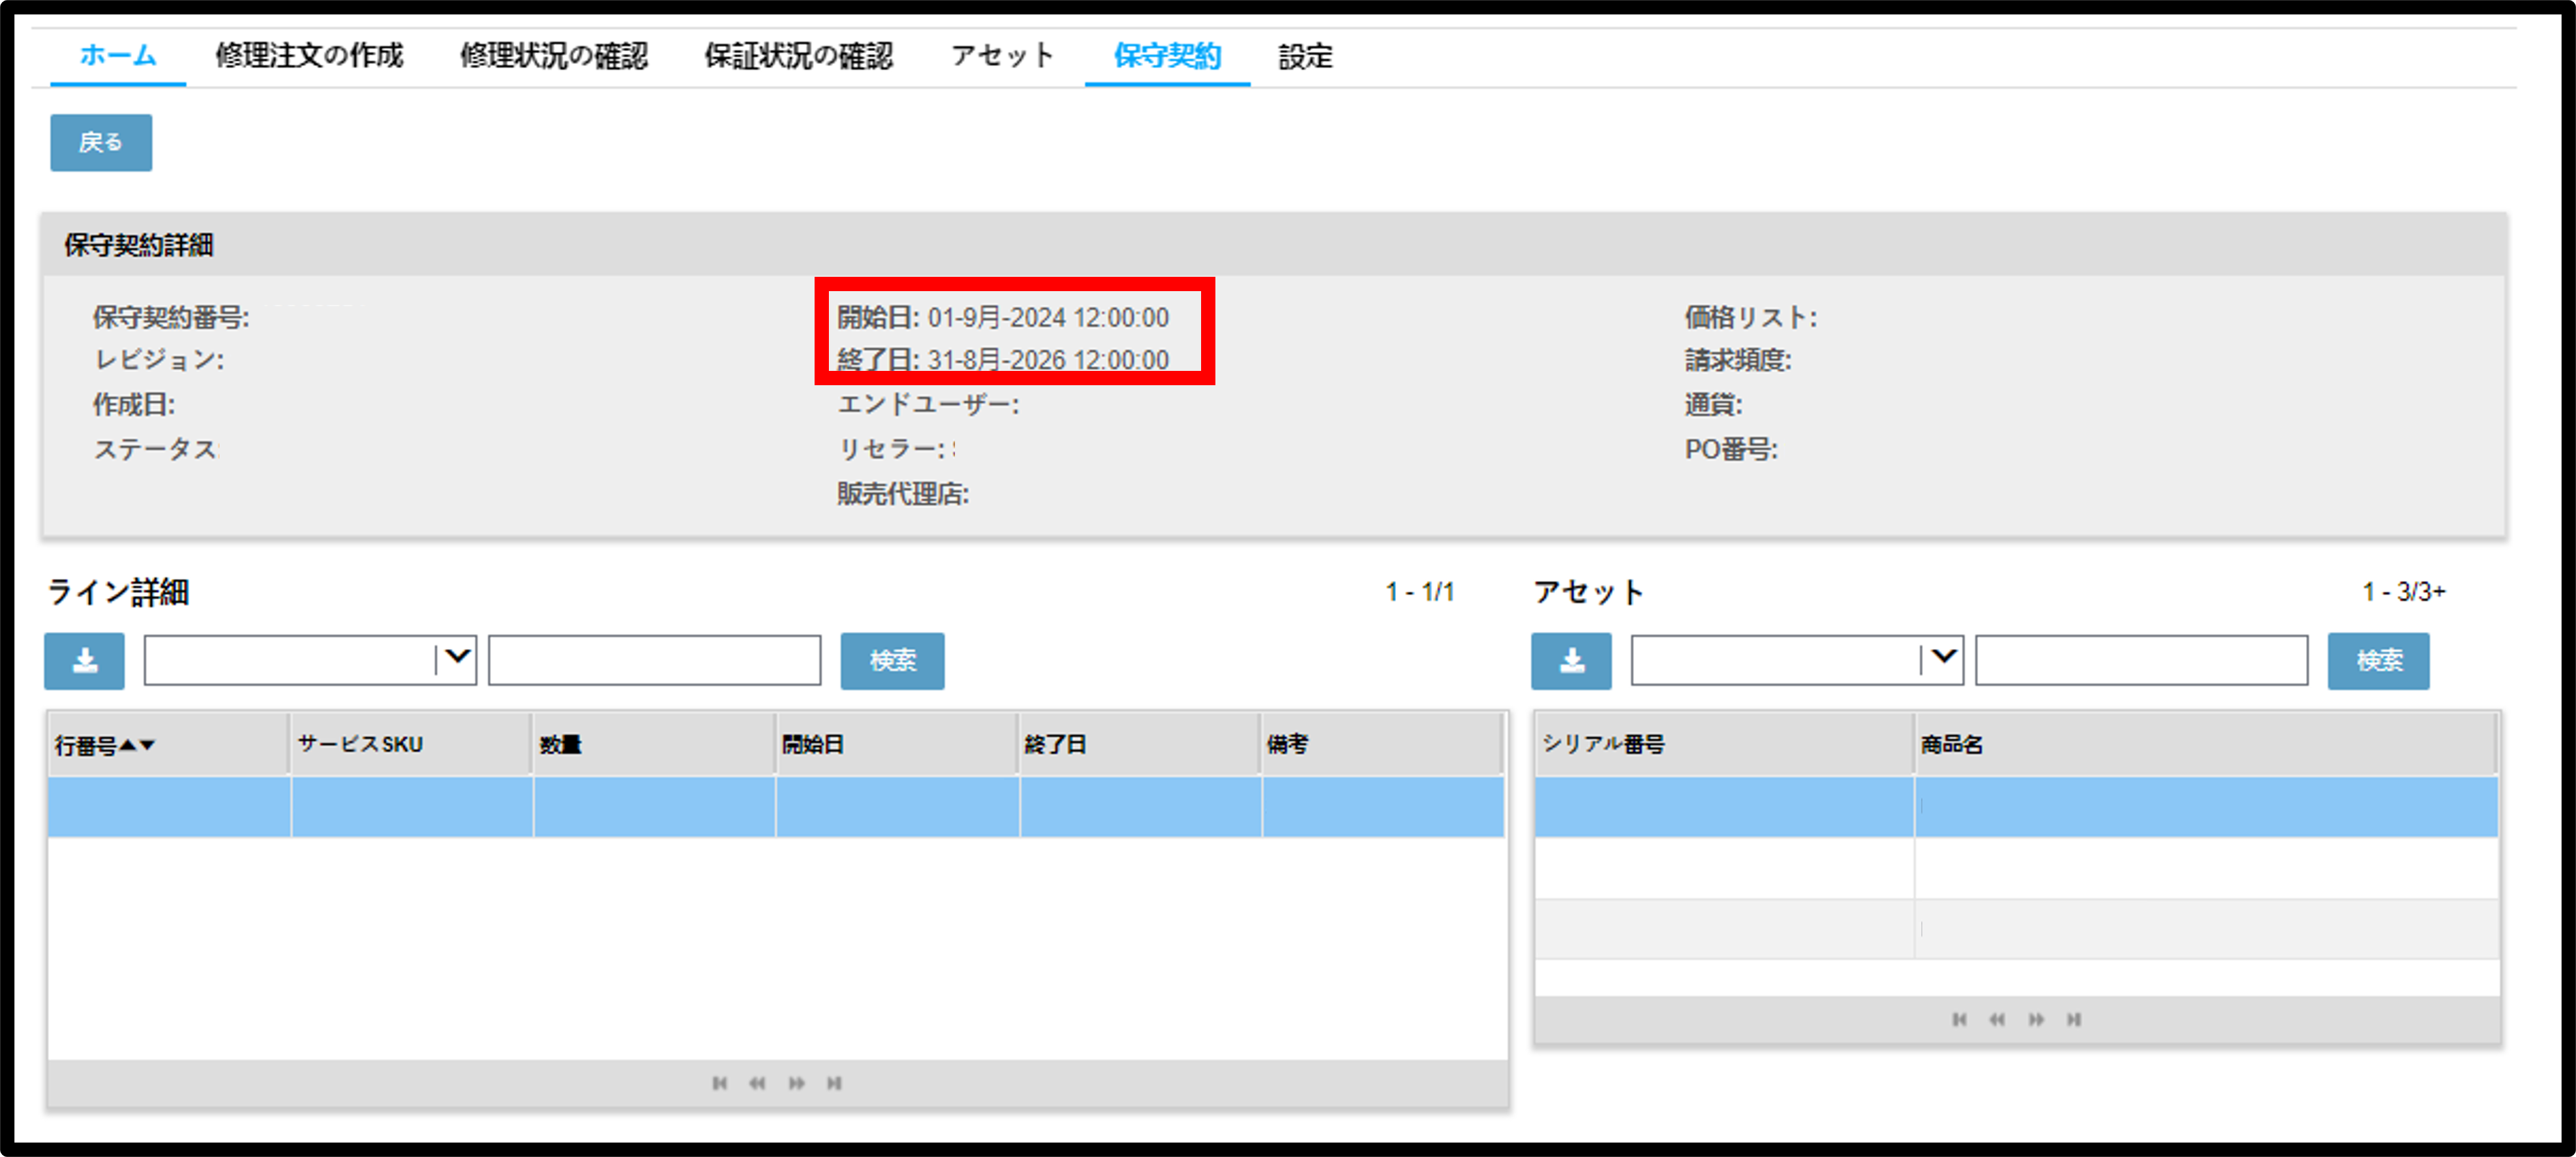Download asset (アセット) list data
Viewport: 2576px width, 1157px height.
(x=1571, y=661)
